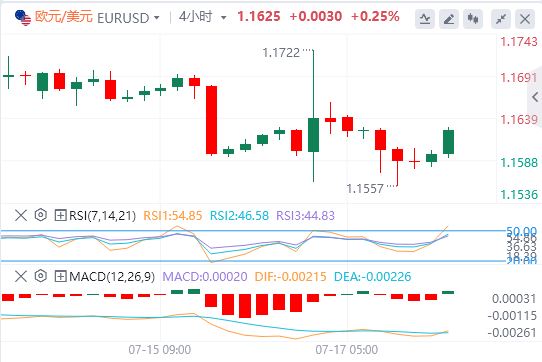Click the MACD(12,26,9) indicator label

pyautogui.click(x=112, y=276)
